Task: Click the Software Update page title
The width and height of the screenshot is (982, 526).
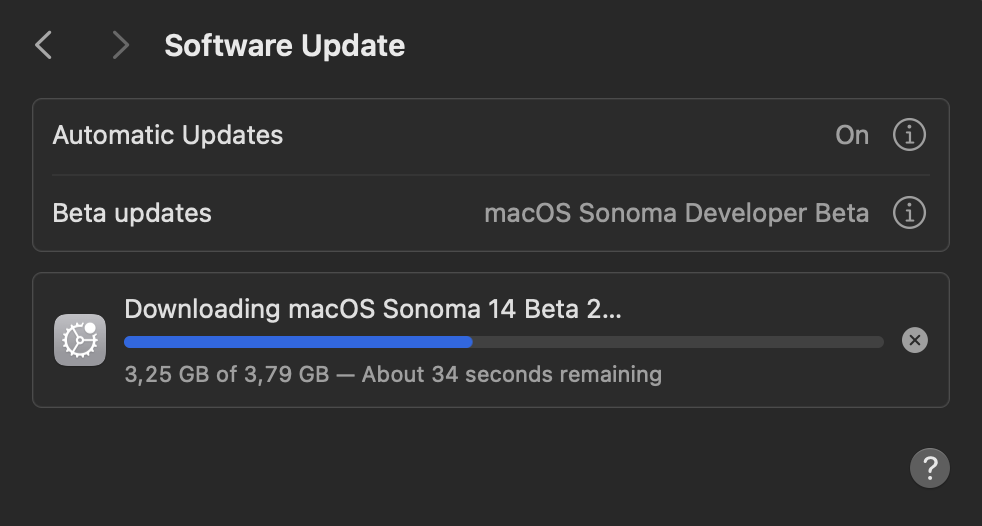Action: [x=284, y=46]
